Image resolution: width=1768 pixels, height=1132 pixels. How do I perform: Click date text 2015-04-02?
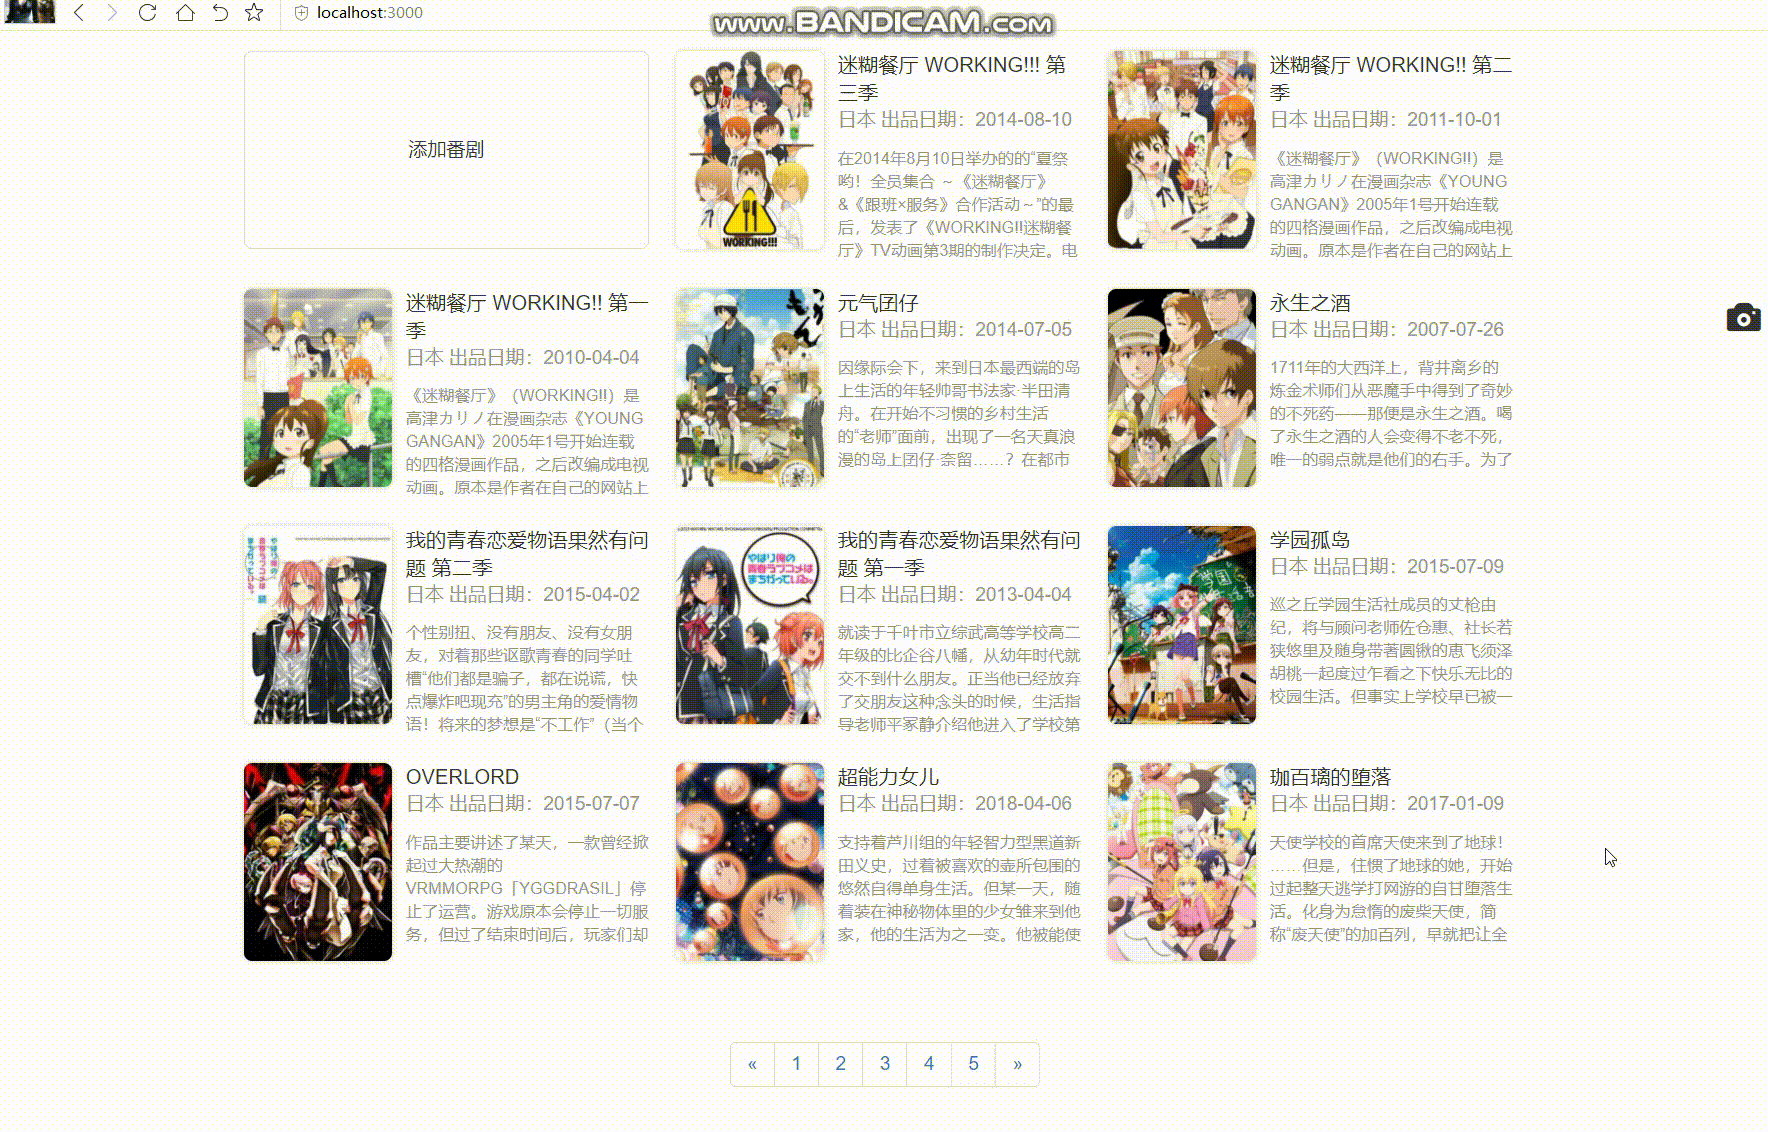tap(591, 595)
